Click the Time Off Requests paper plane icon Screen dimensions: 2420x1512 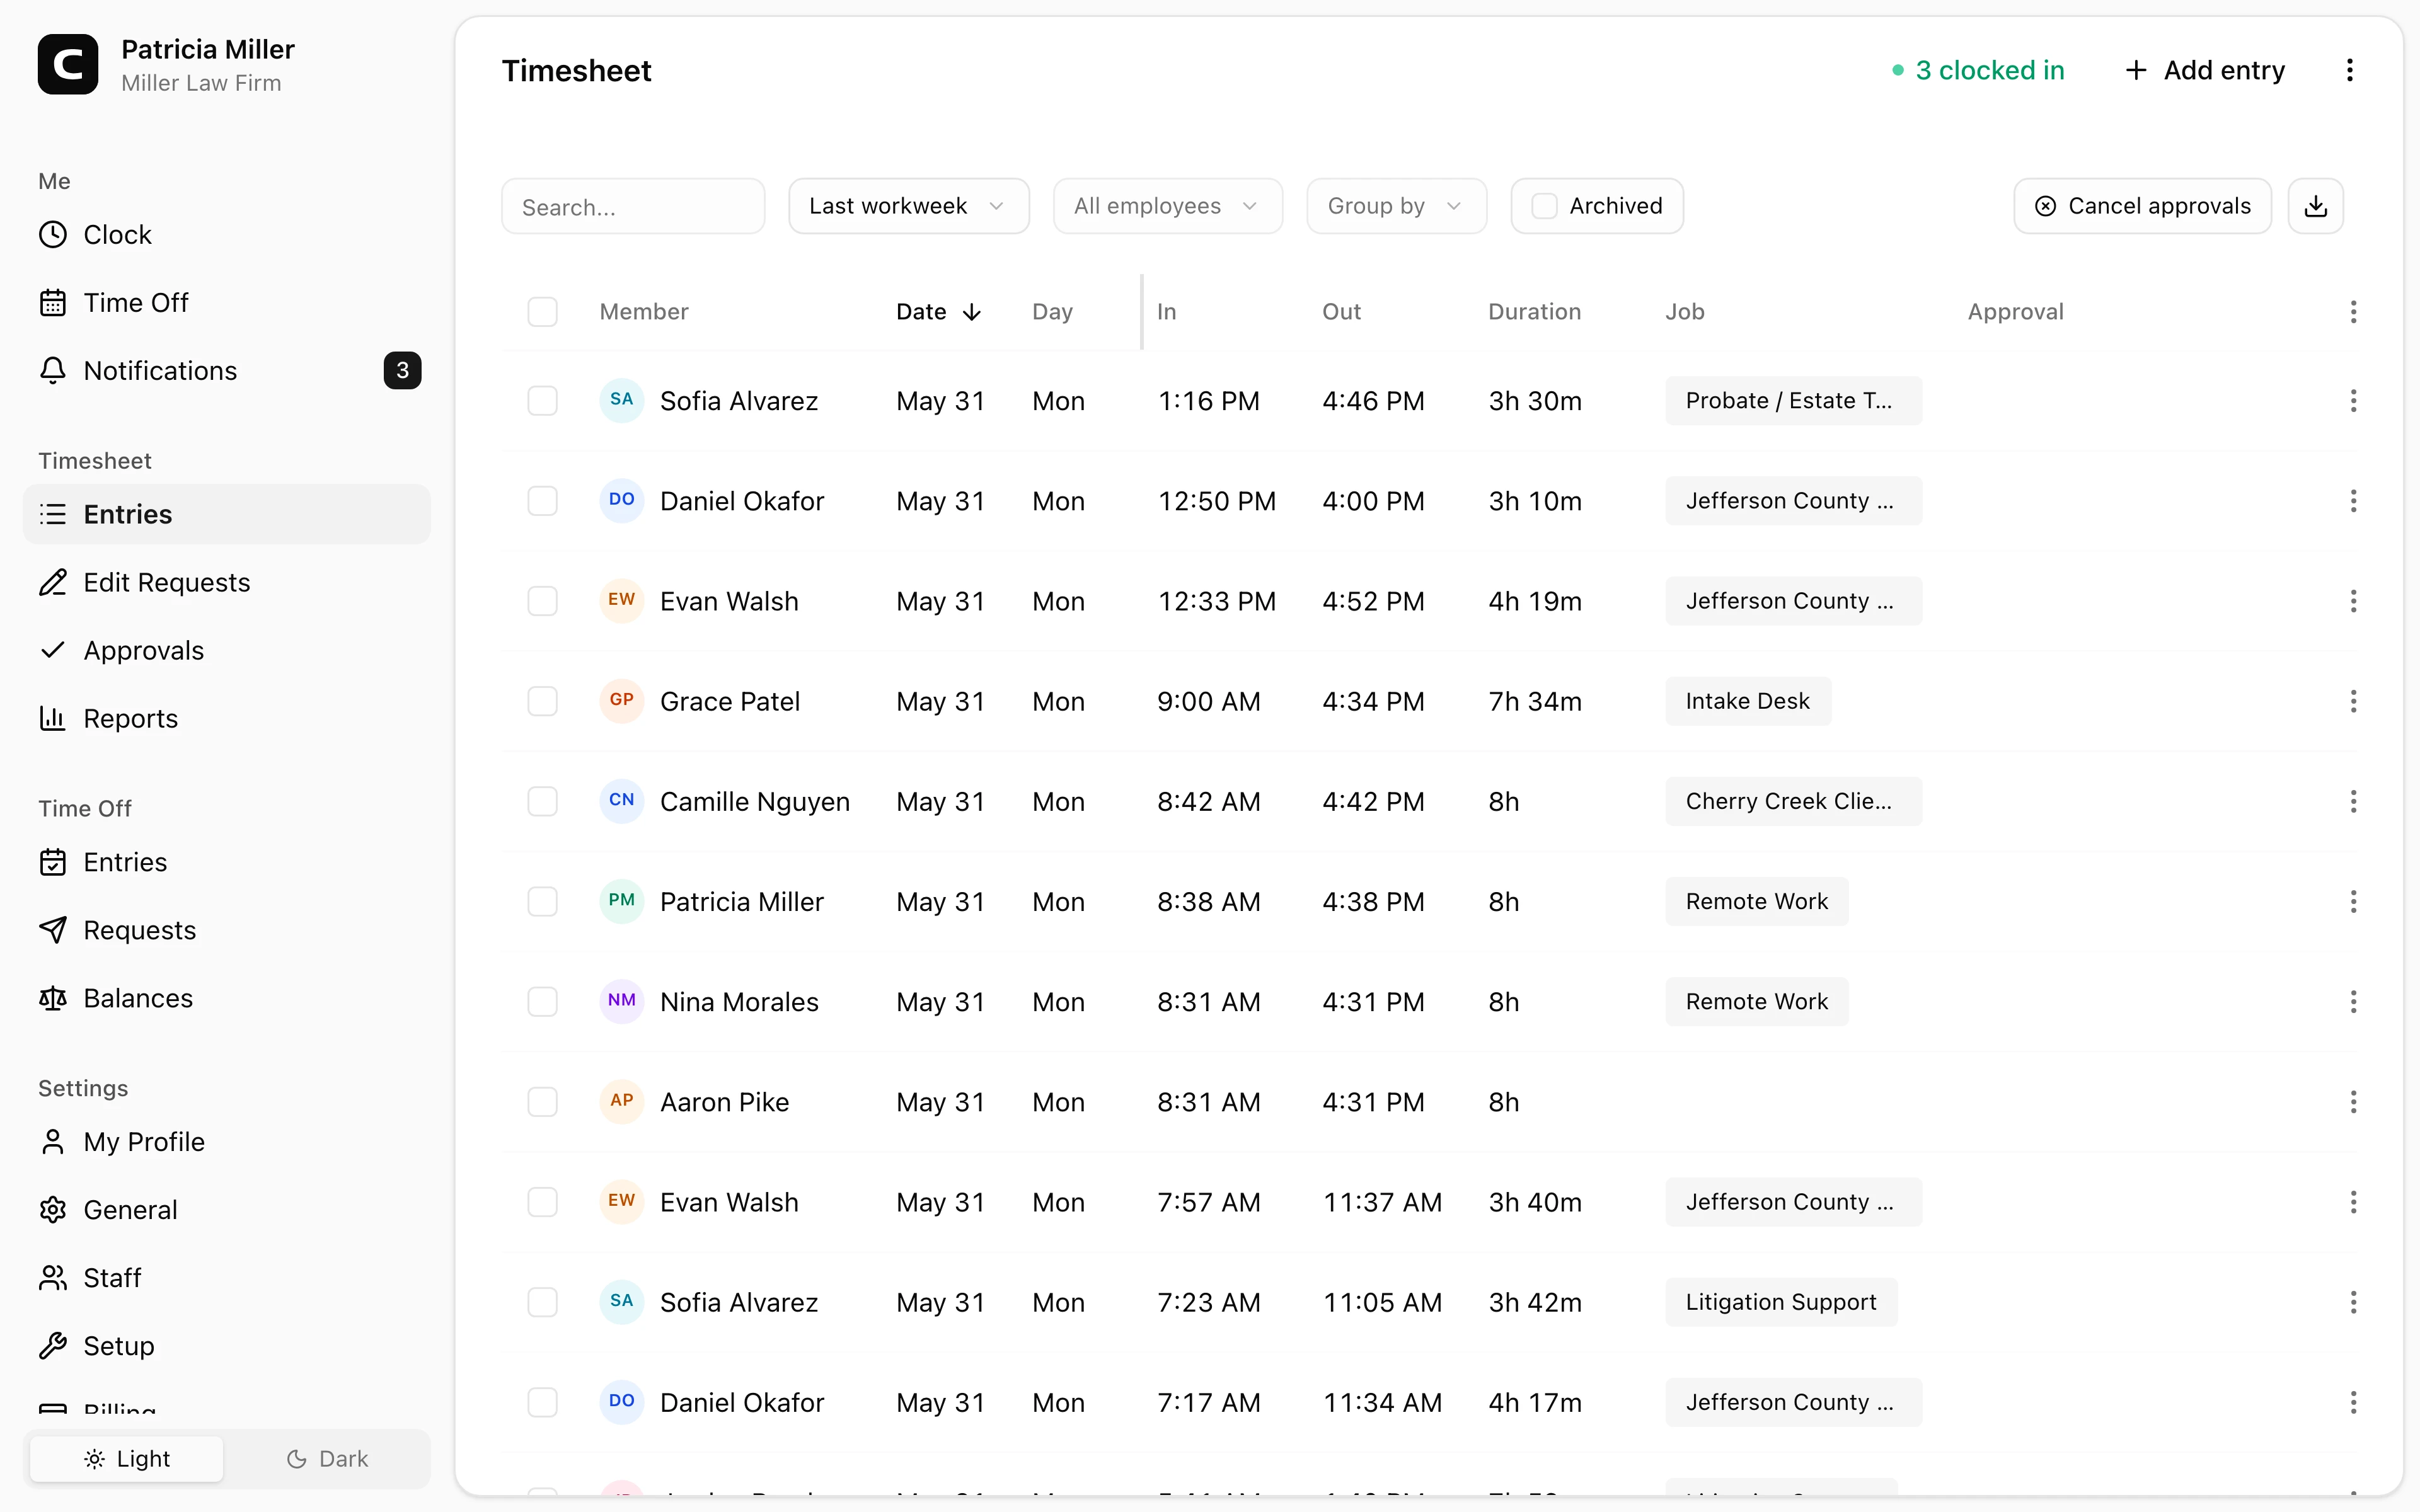(53, 931)
